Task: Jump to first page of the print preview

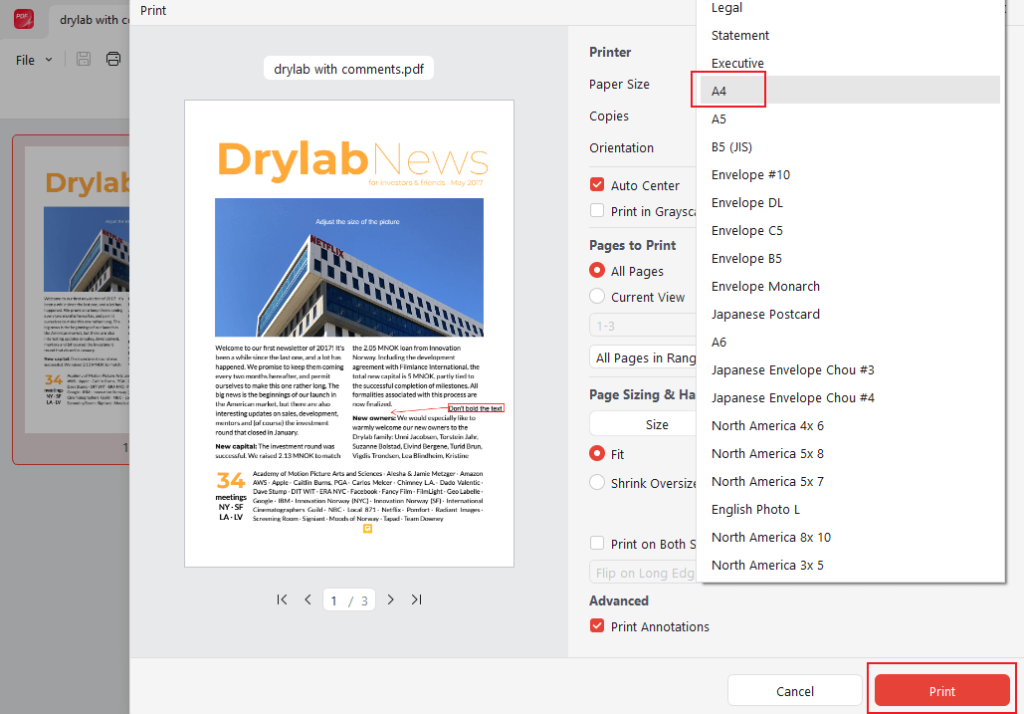Action: tap(282, 599)
